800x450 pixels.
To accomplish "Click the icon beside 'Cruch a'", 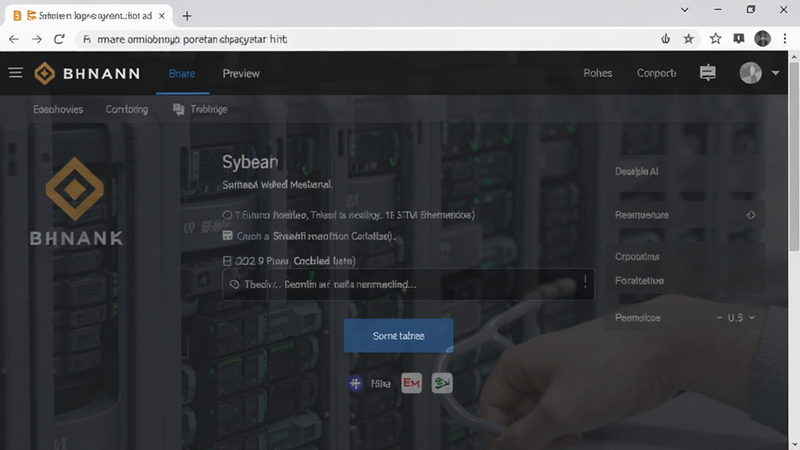I will pos(228,236).
